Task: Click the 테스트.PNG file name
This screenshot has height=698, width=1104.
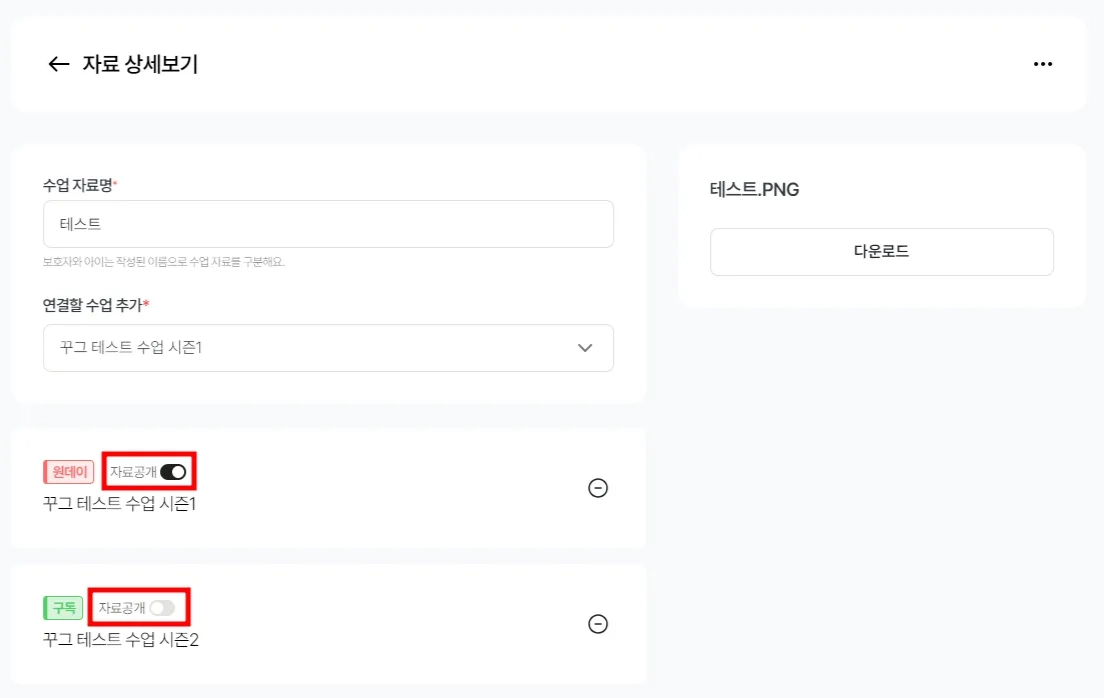Action: (x=755, y=190)
